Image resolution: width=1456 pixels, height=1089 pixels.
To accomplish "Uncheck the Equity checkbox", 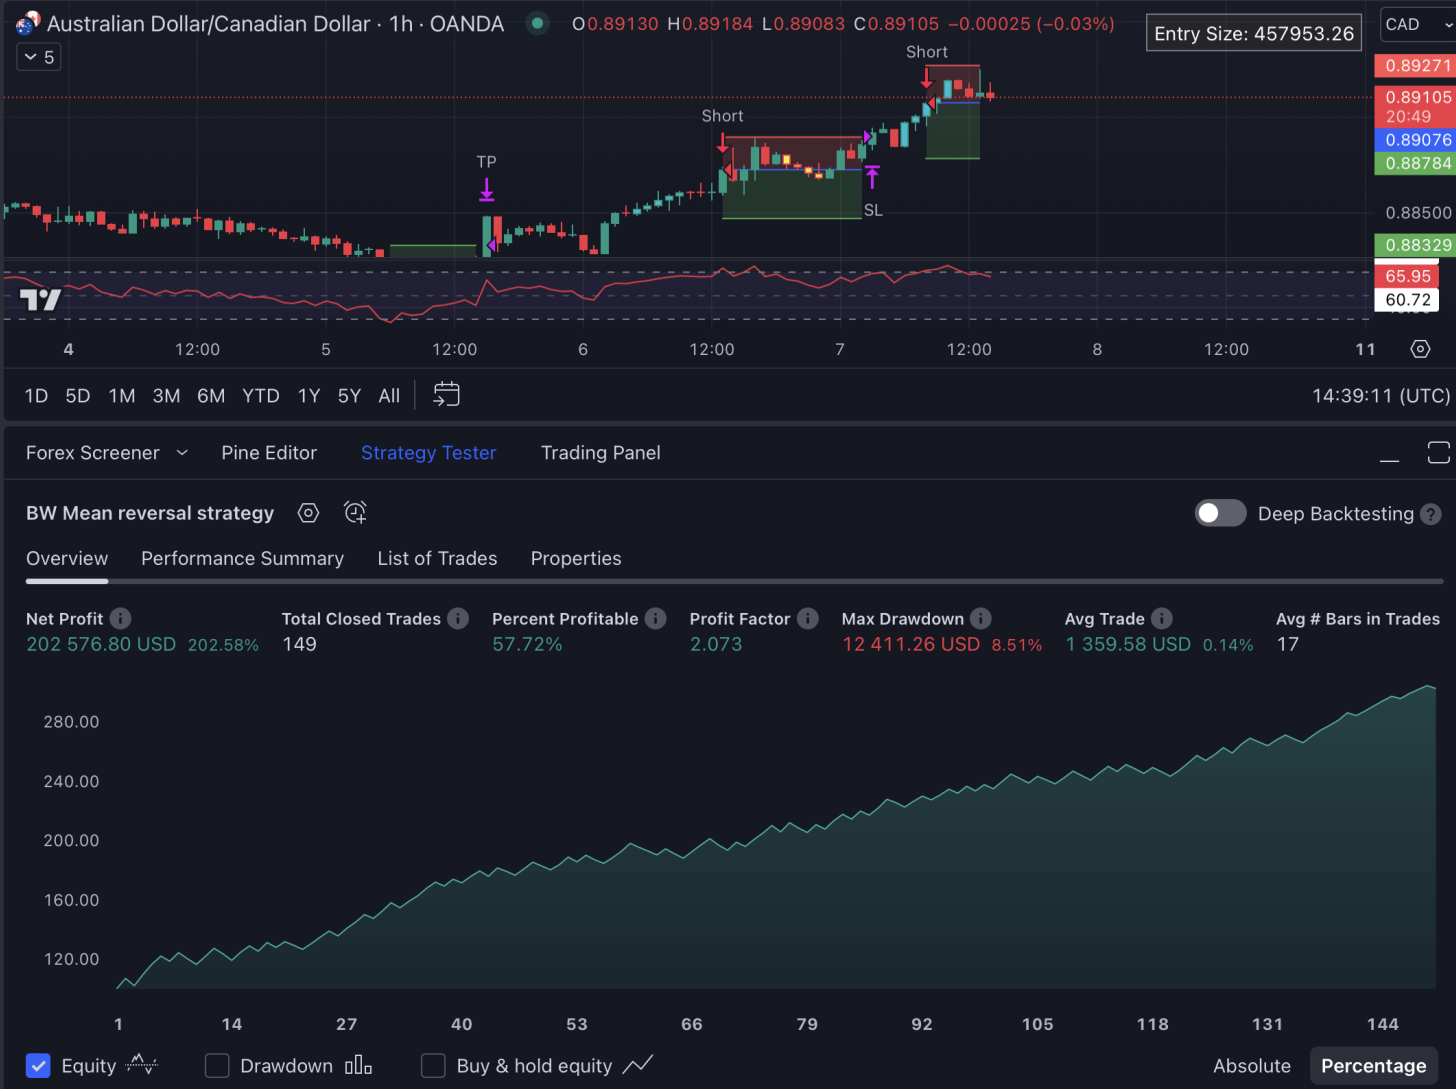I will click(x=38, y=1066).
